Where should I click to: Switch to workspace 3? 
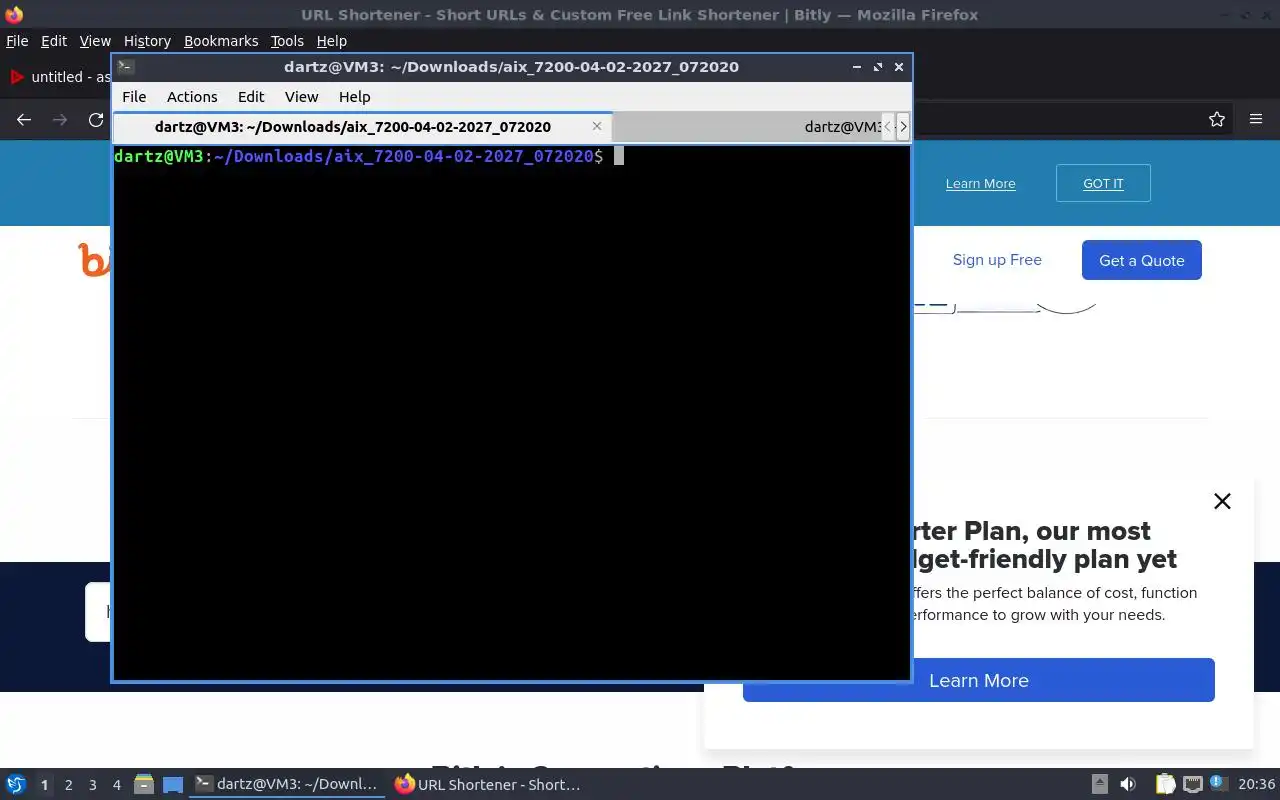92,785
